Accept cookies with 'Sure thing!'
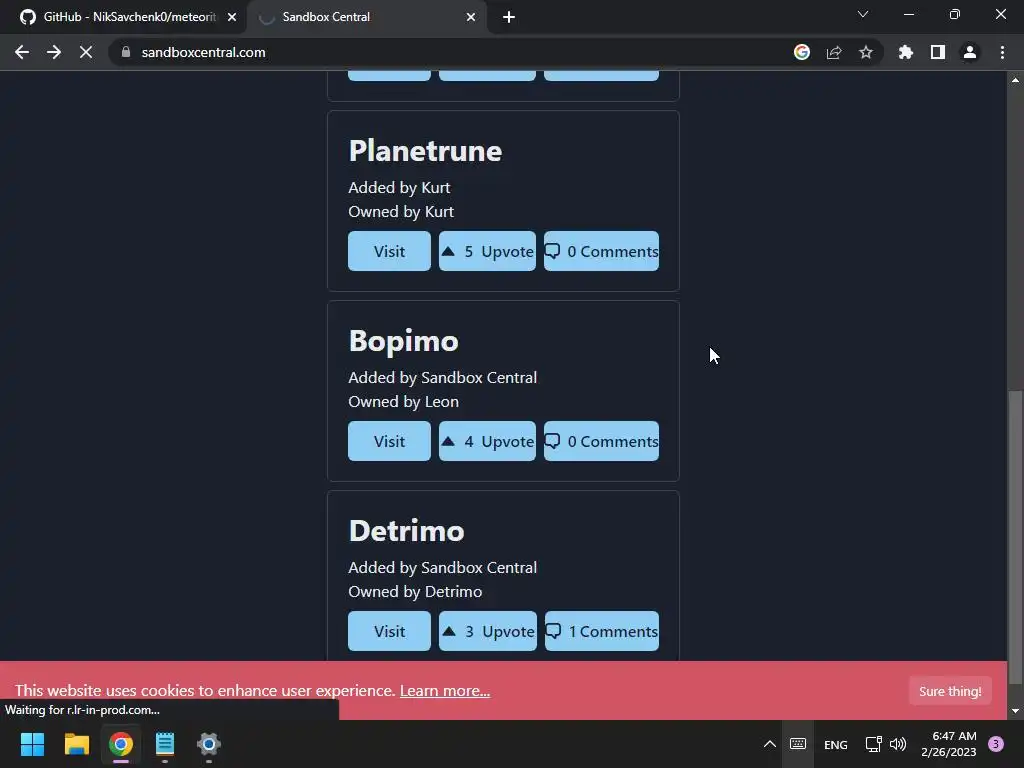The image size is (1024, 768). tap(950, 691)
